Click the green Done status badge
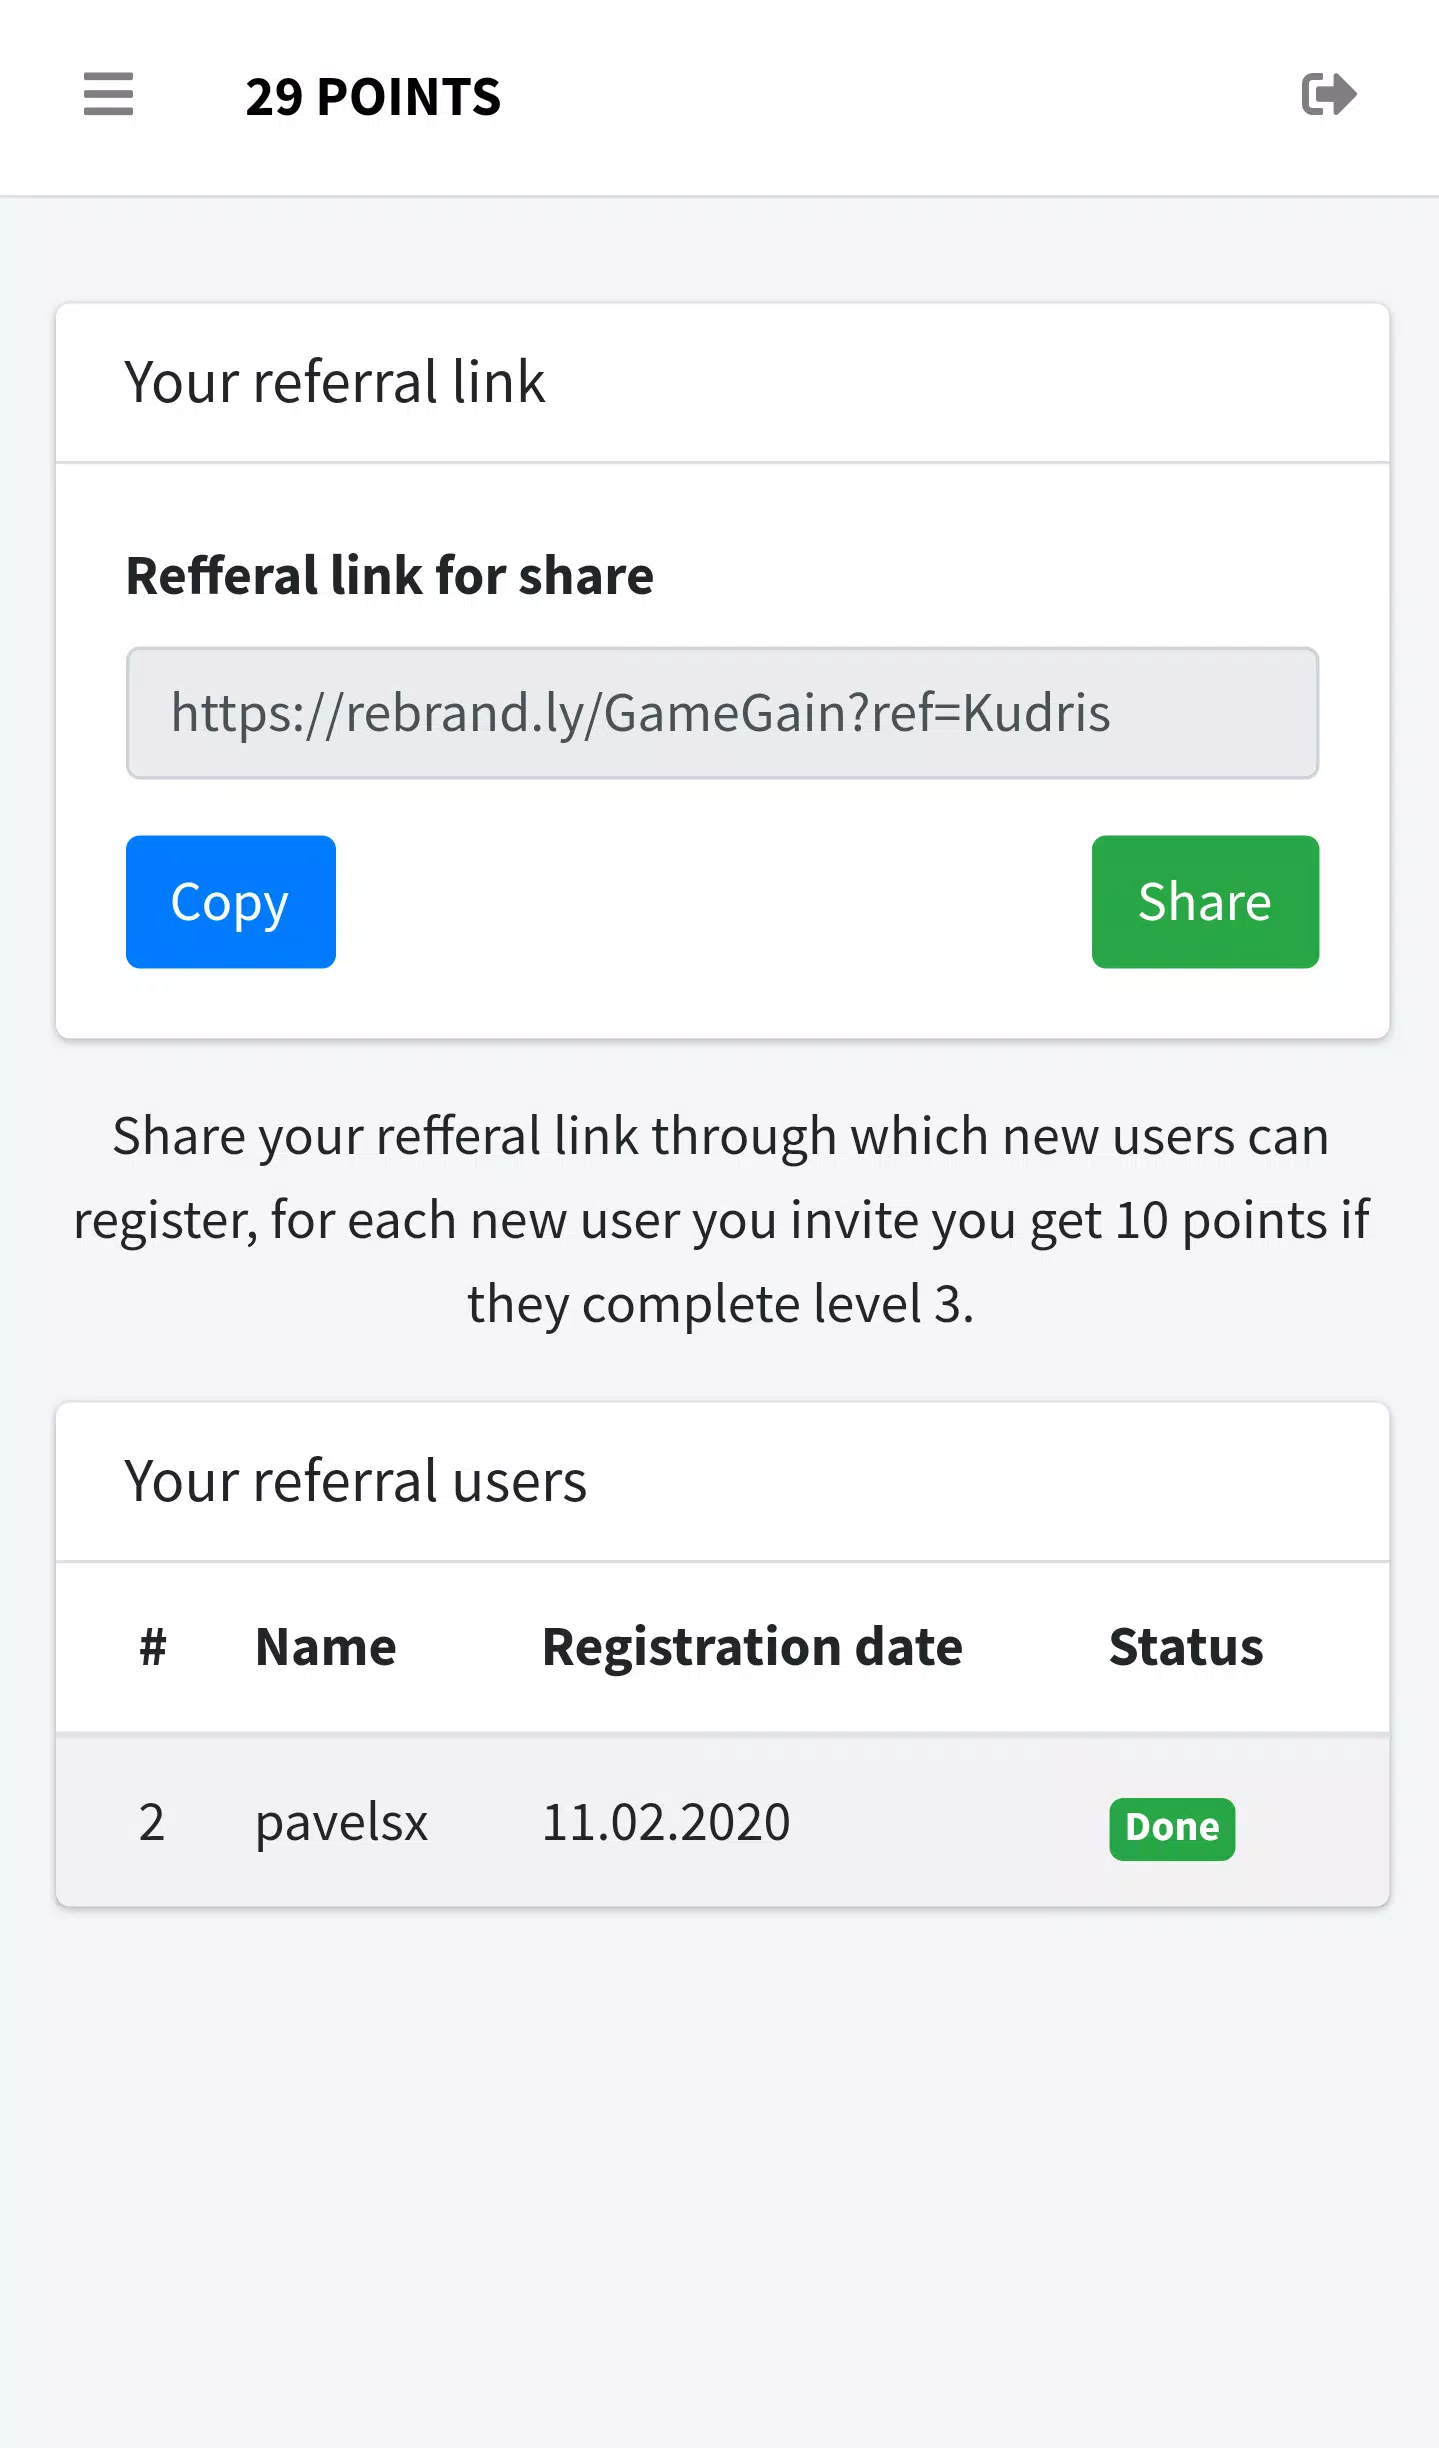The height and width of the screenshot is (2448, 1439). (1172, 1828)
